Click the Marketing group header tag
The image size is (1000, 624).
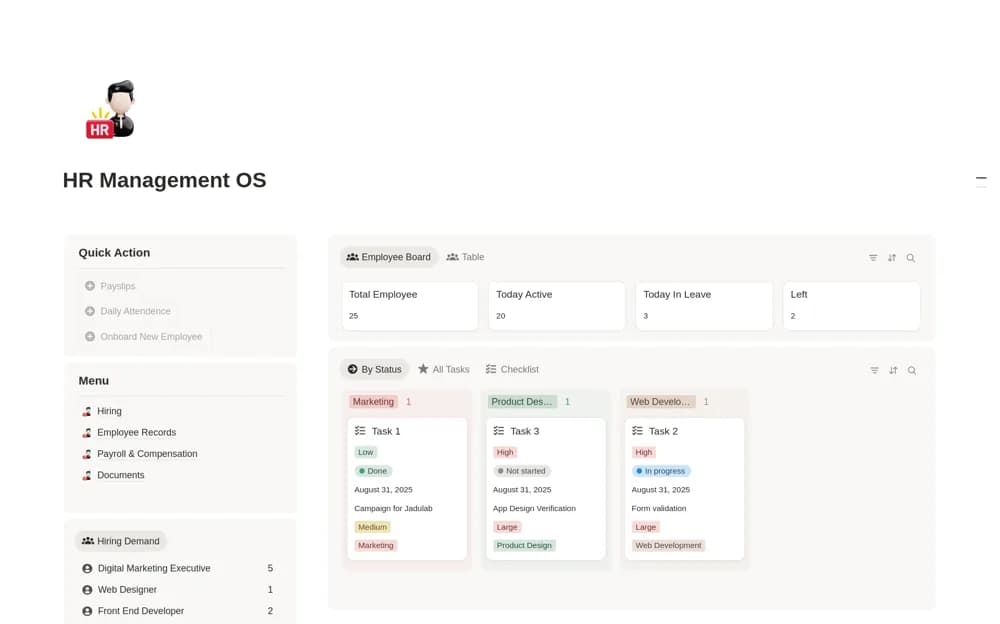click(373, 402)
